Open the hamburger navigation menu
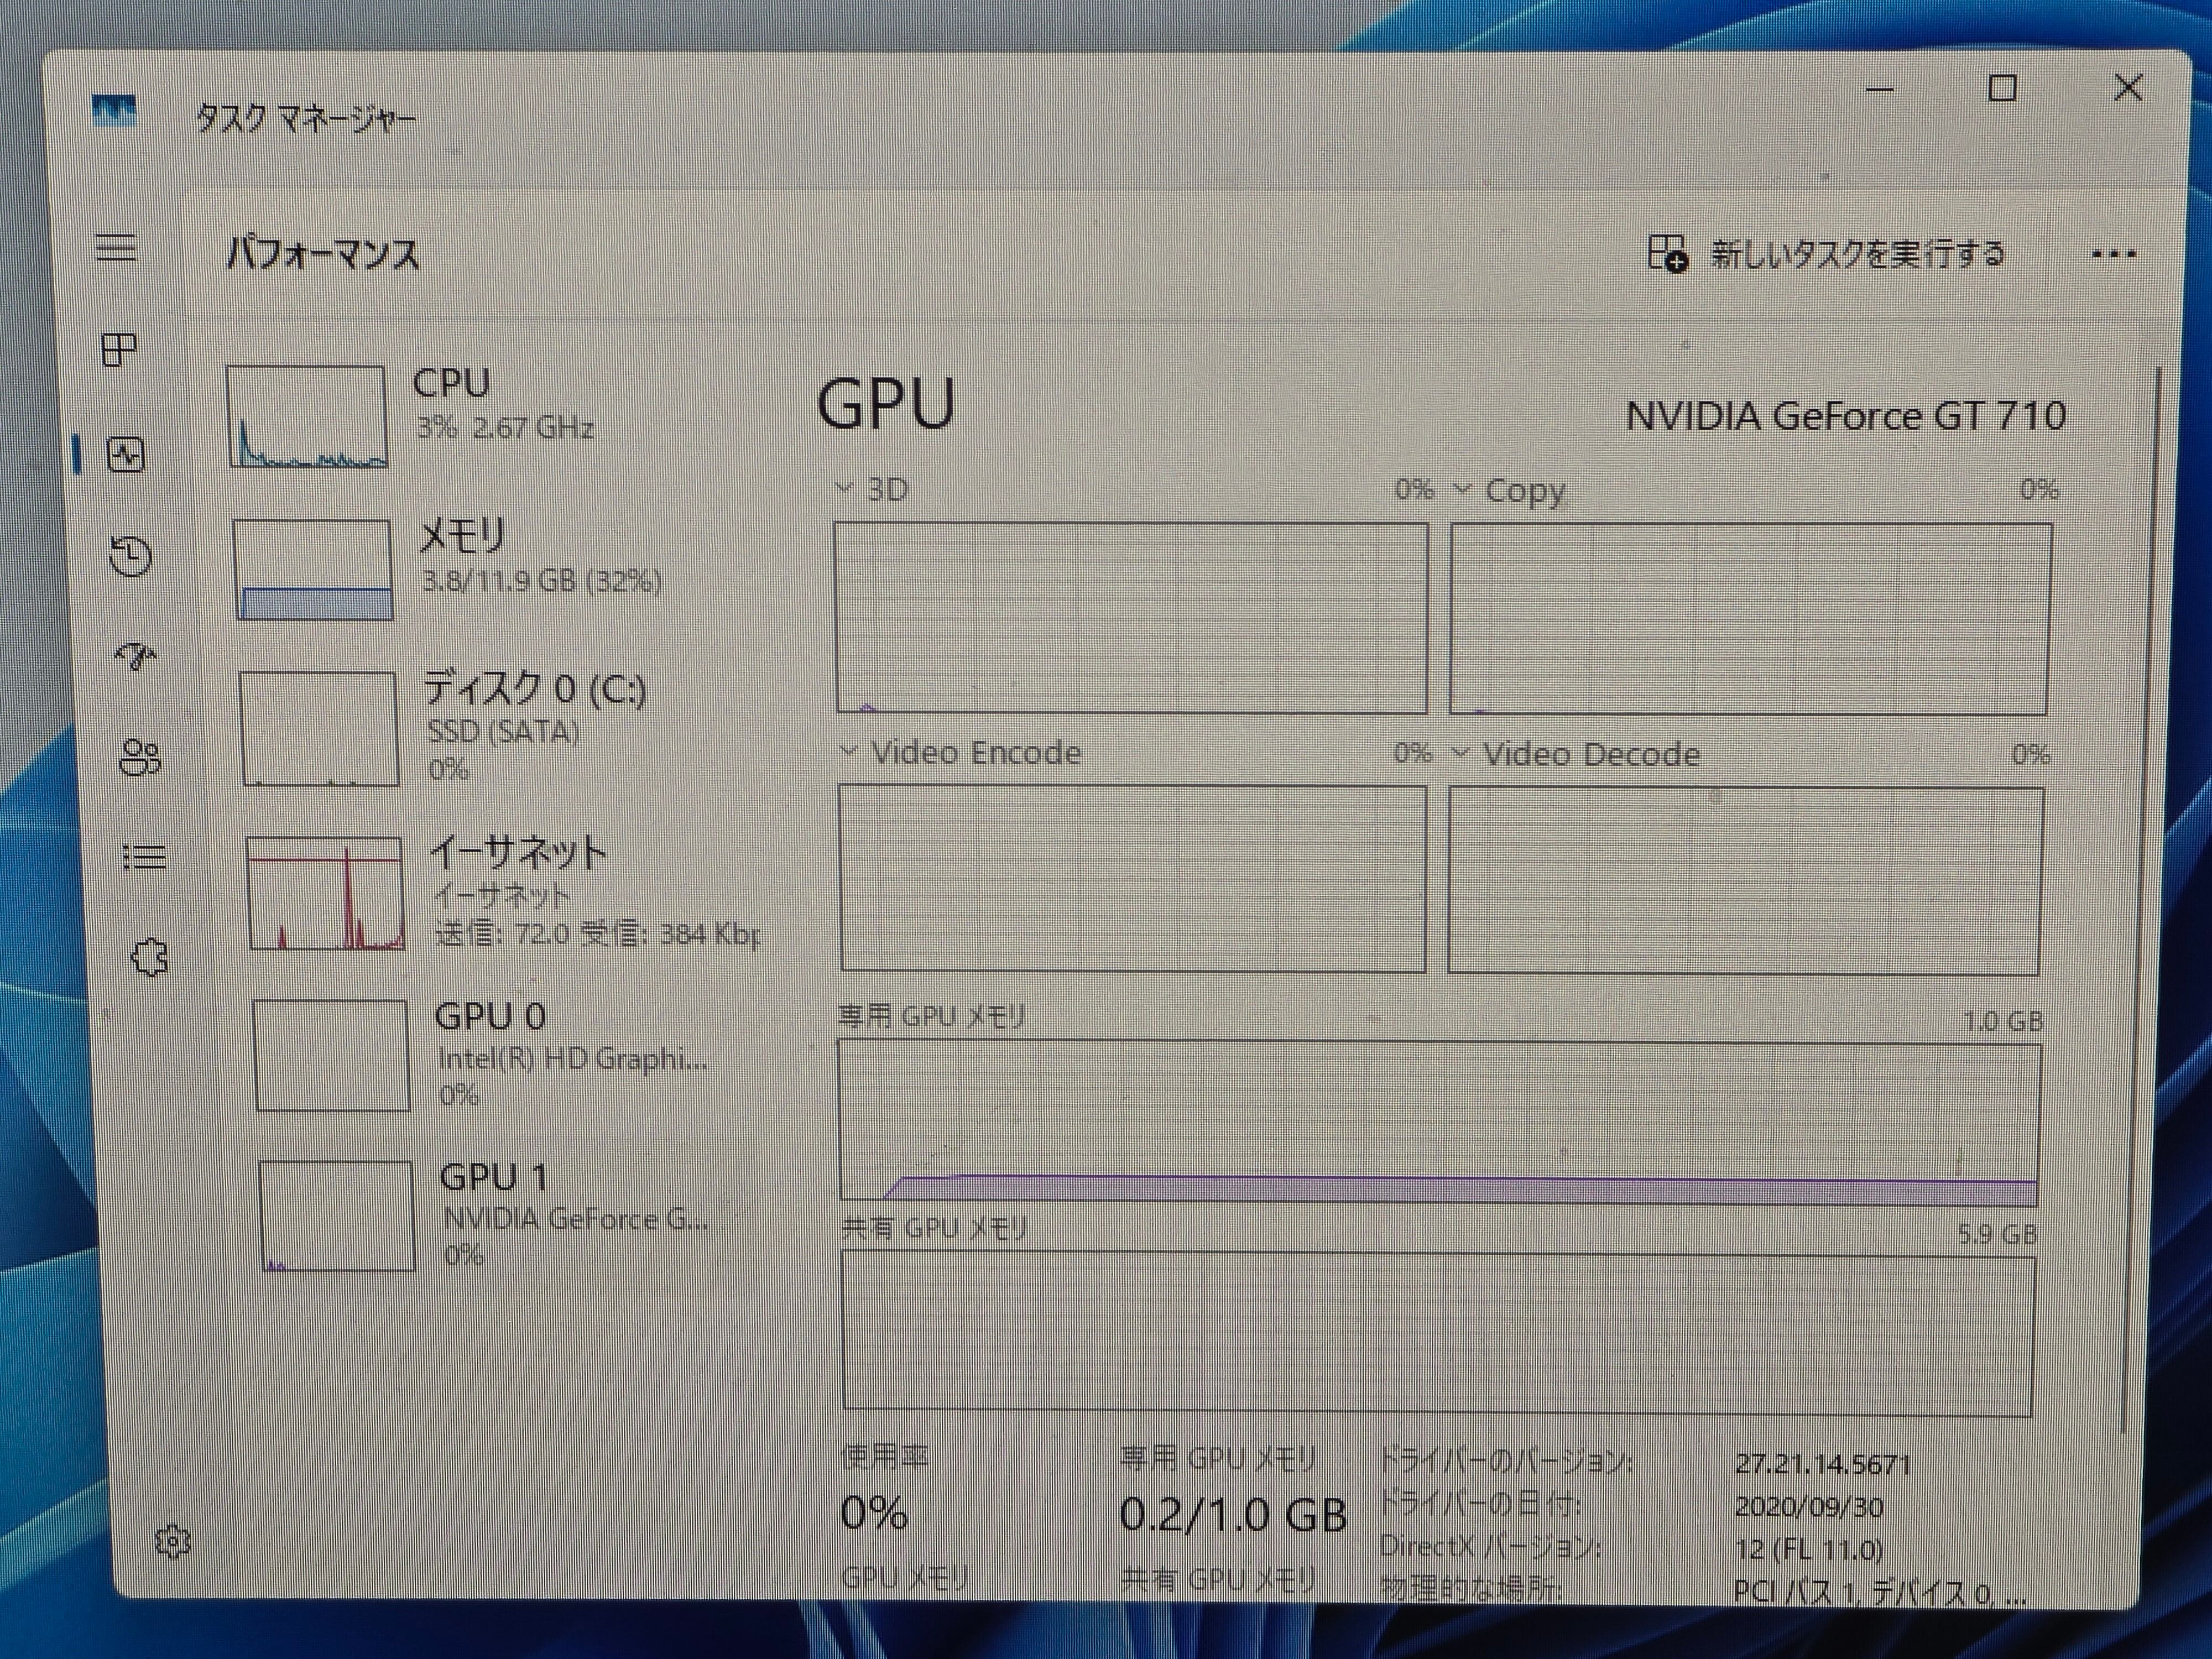This screenshot has width=2212, height=1659. pyautogui.click(x=116, y=247)
